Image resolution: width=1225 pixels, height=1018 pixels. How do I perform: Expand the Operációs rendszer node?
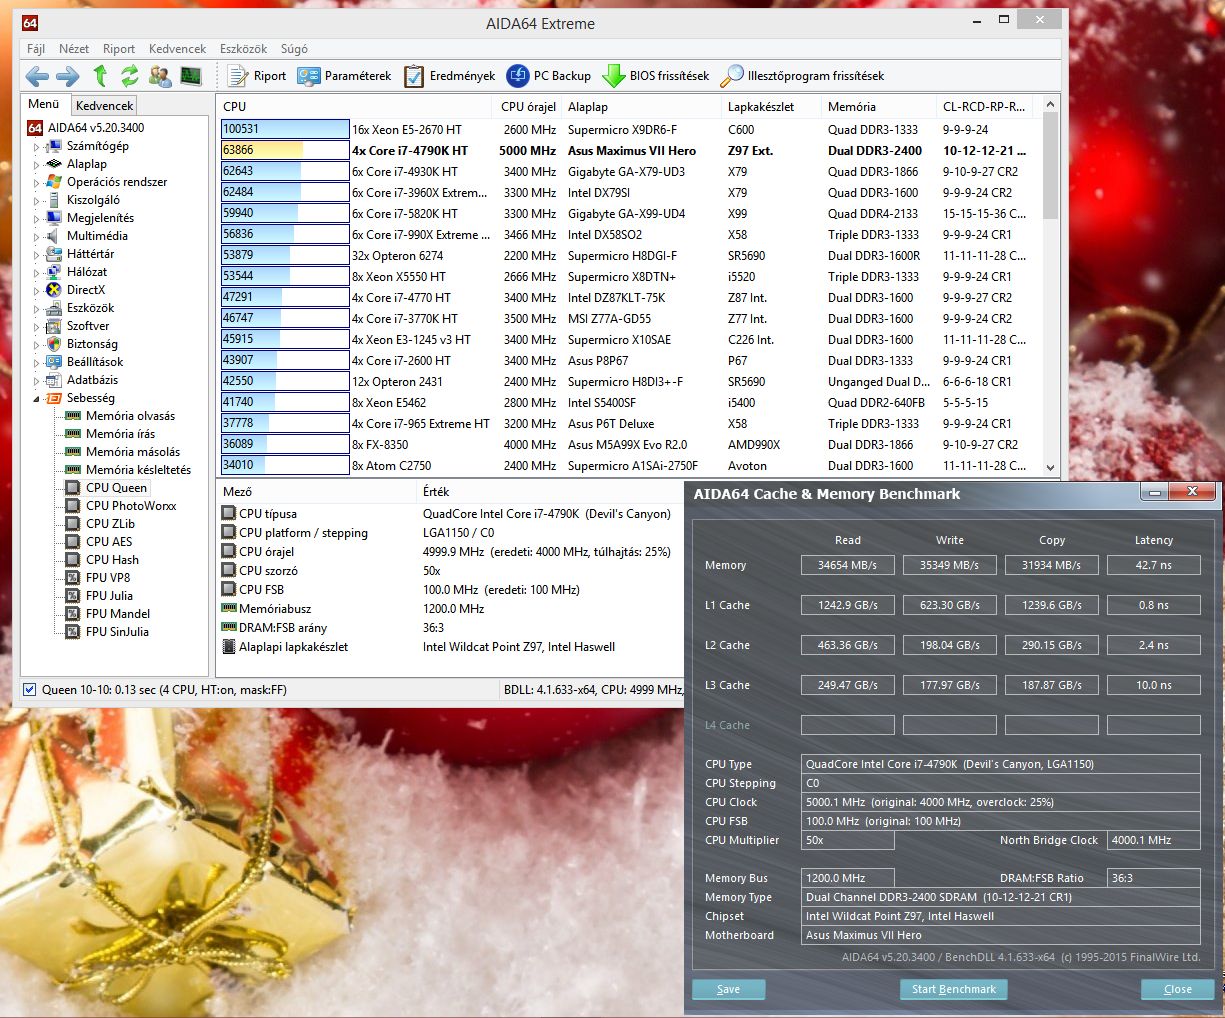pos(37,182)
